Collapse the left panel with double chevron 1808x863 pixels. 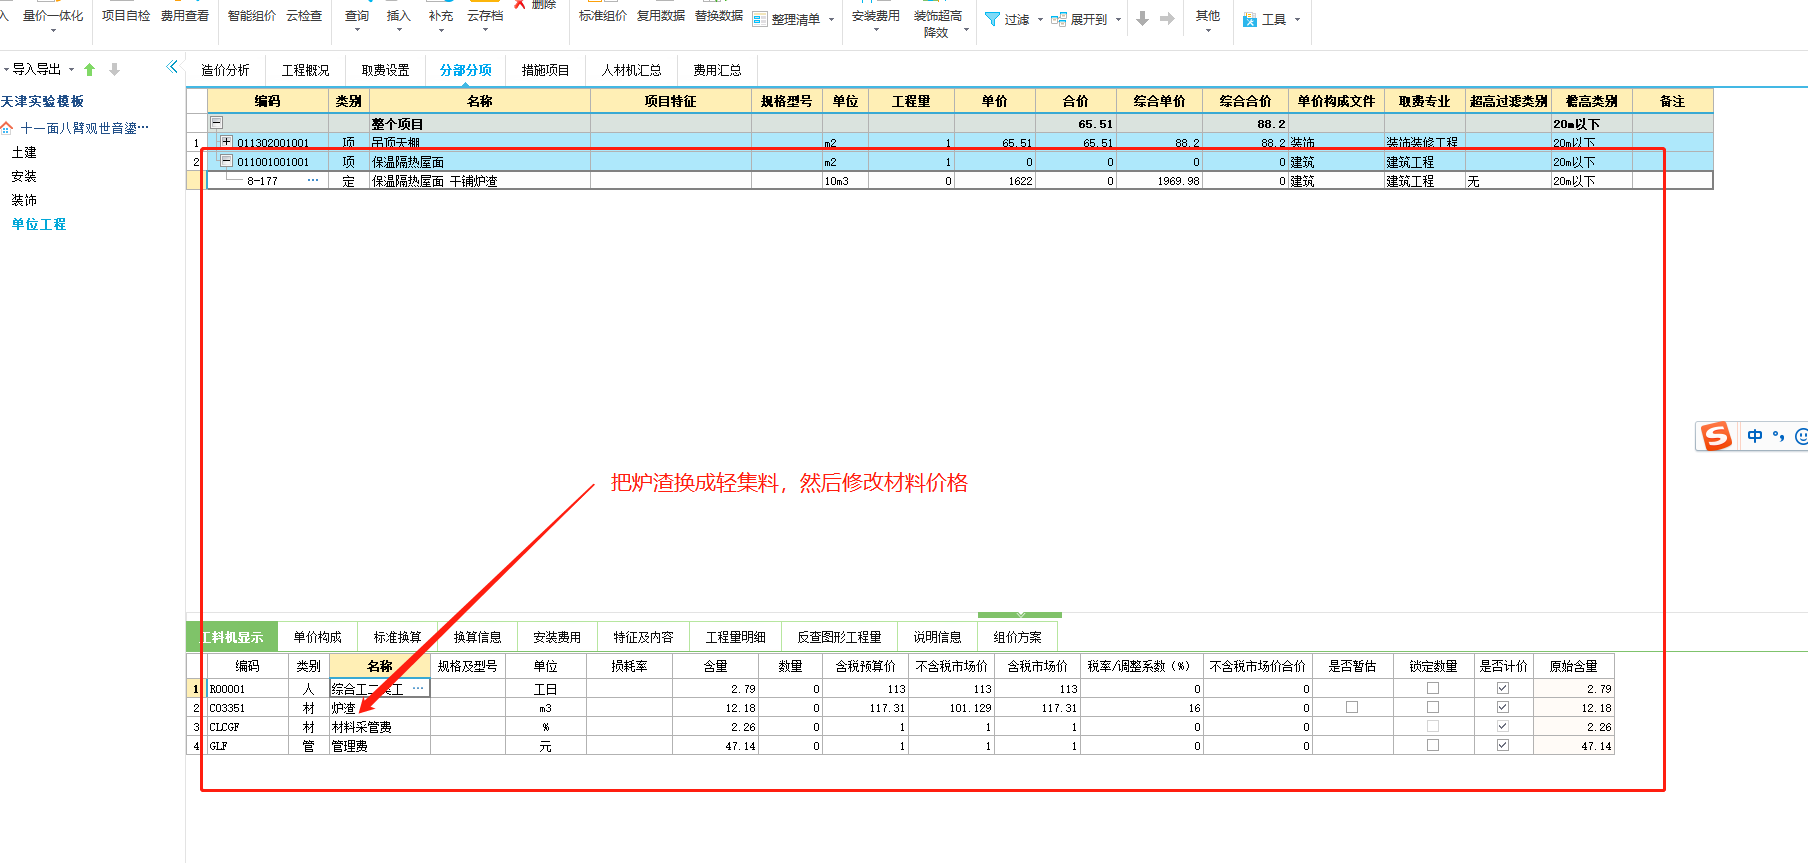point(172,67)
